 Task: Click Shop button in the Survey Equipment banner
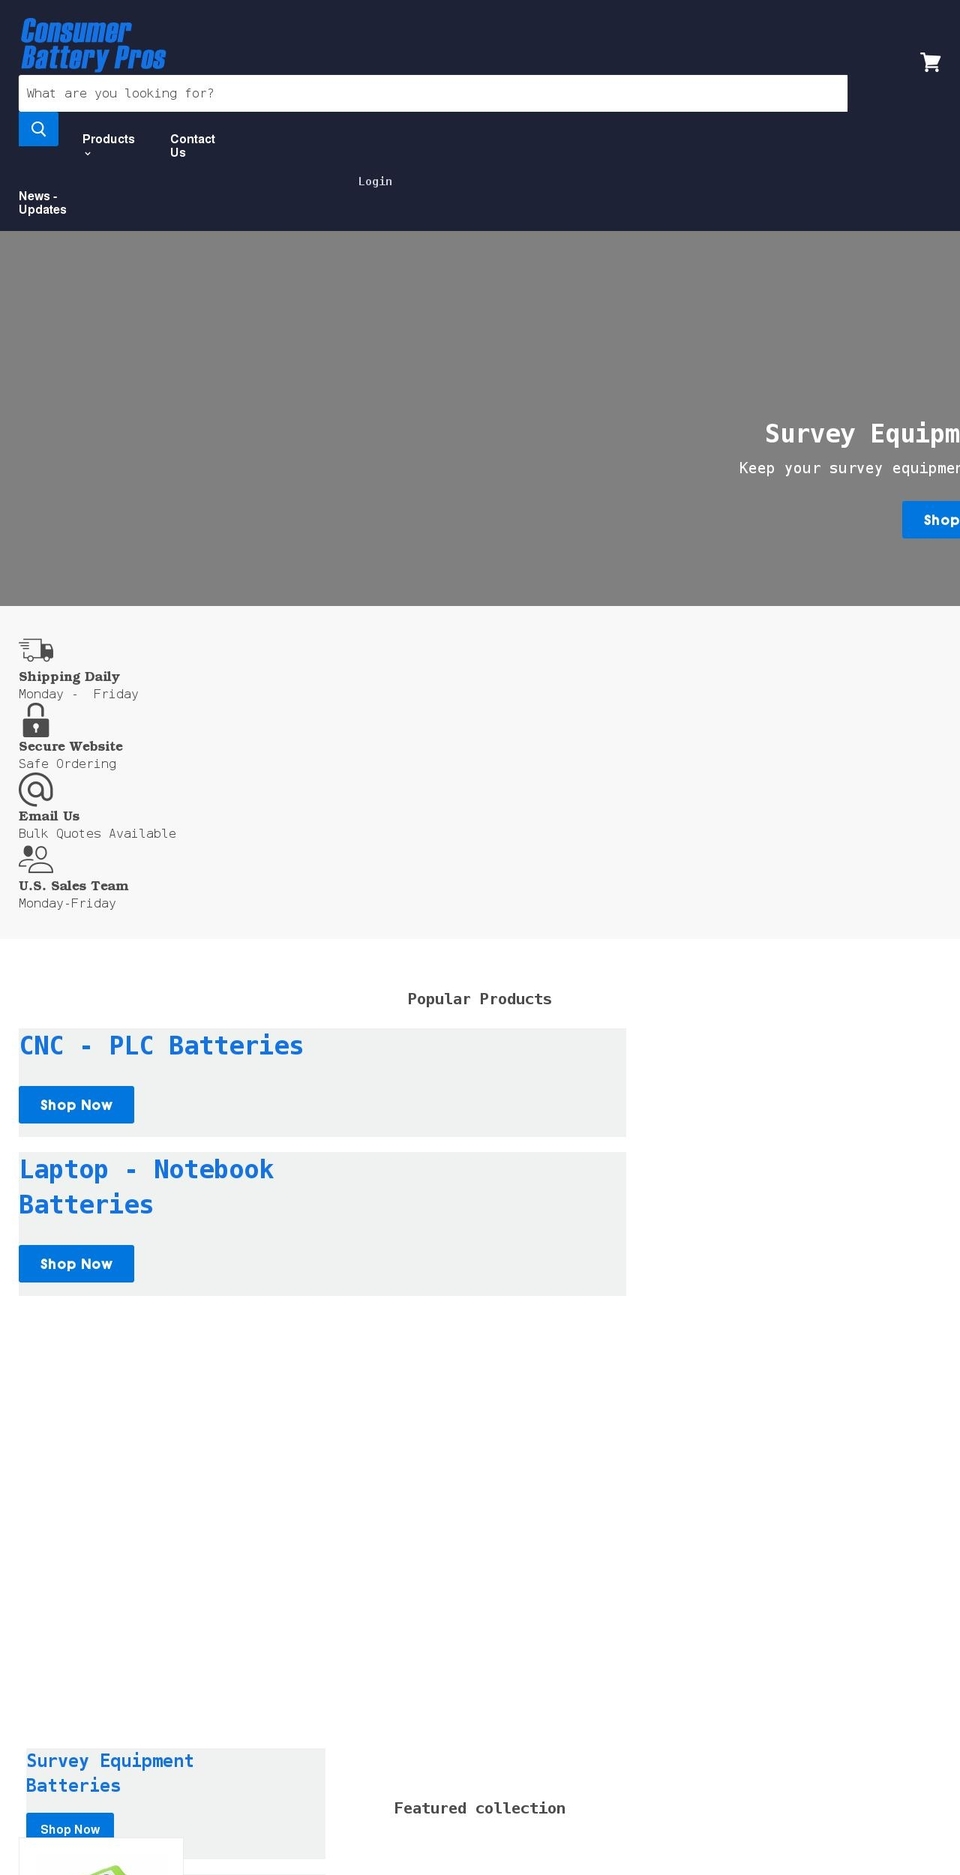point(931,520)
